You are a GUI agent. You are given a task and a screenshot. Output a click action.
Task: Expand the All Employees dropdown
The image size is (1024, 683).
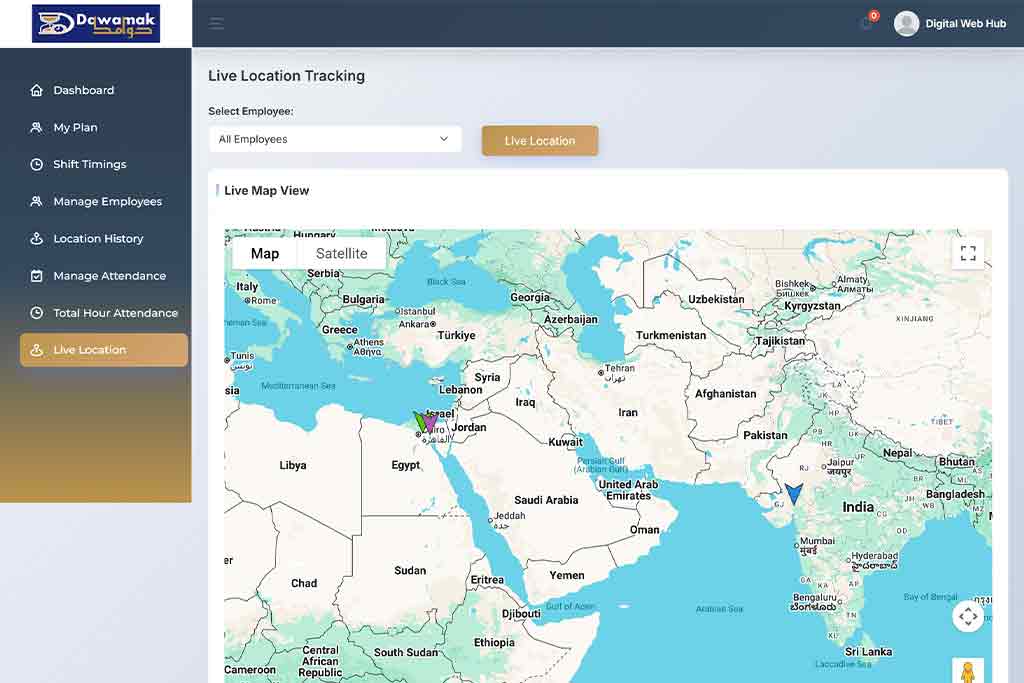click(x=335, y=139)
